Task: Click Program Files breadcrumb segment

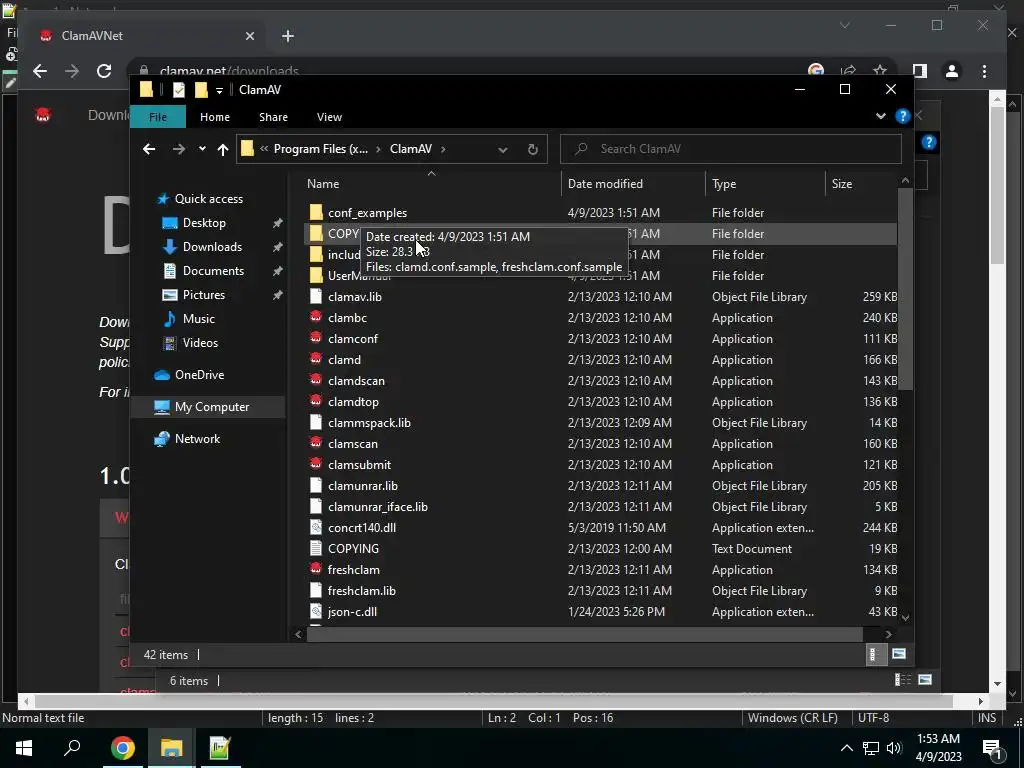Action: point(321,149)
